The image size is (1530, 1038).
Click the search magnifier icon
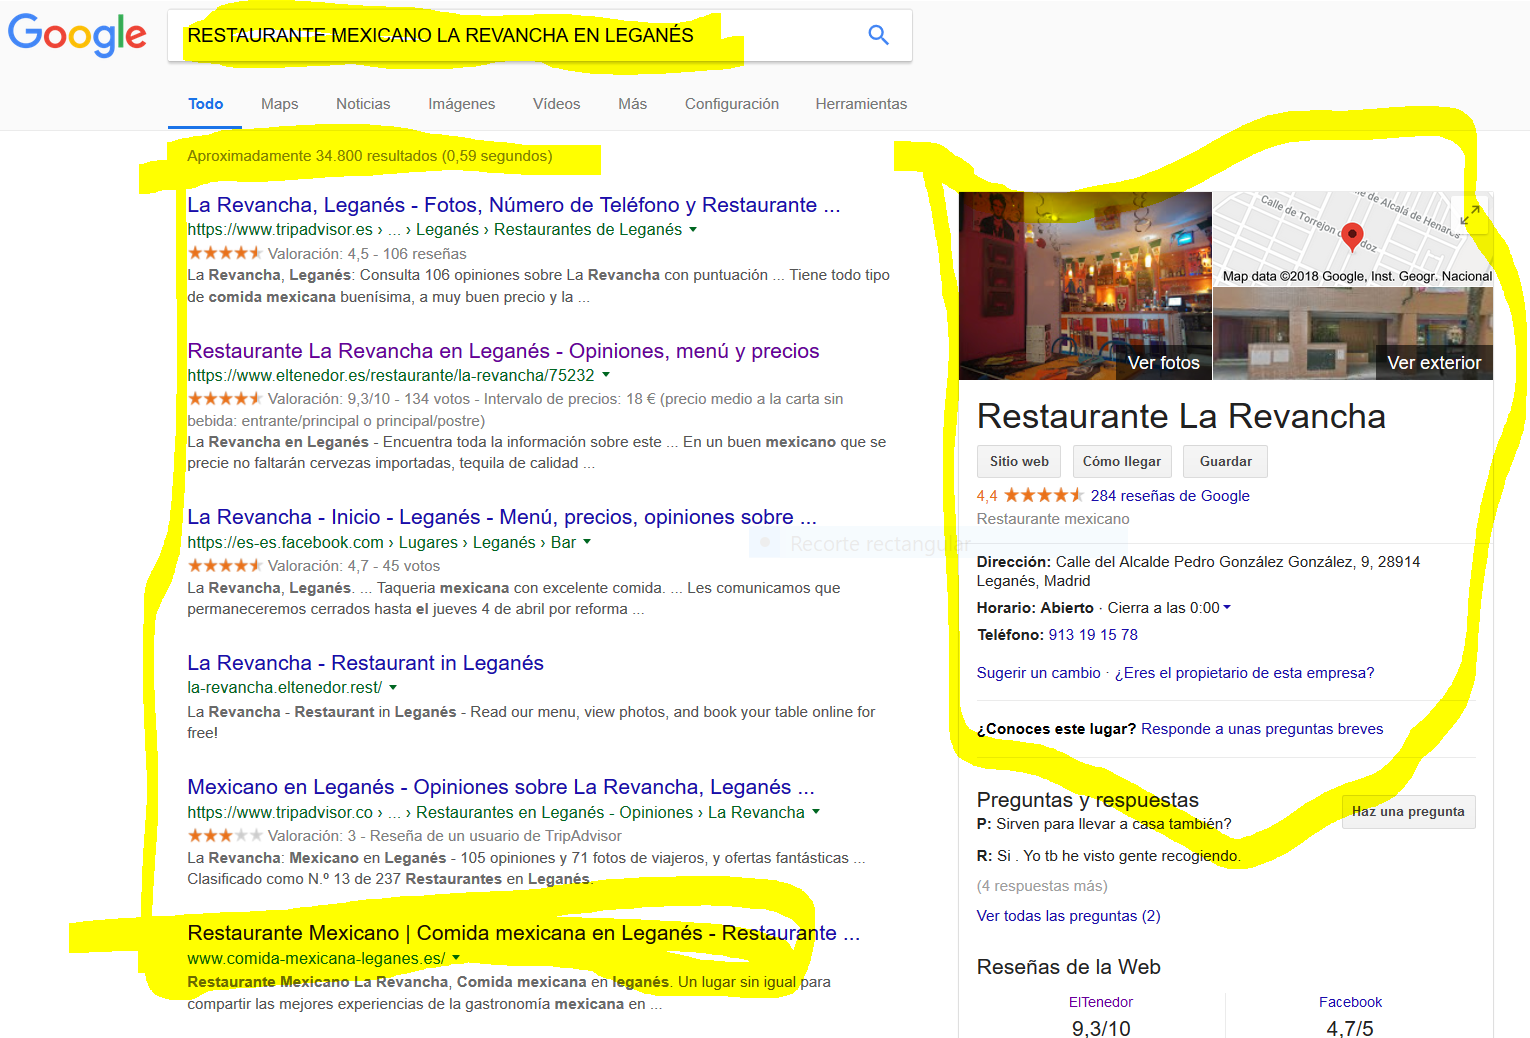(x=878, y=35)
